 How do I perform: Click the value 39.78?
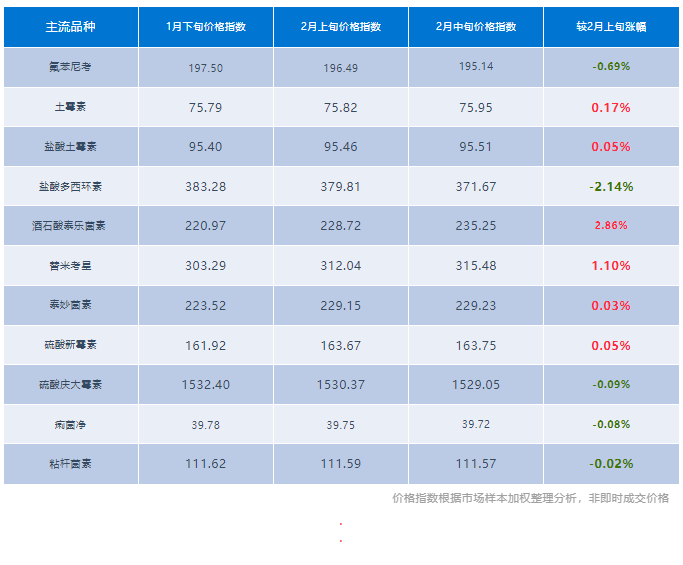pos(206,425)
